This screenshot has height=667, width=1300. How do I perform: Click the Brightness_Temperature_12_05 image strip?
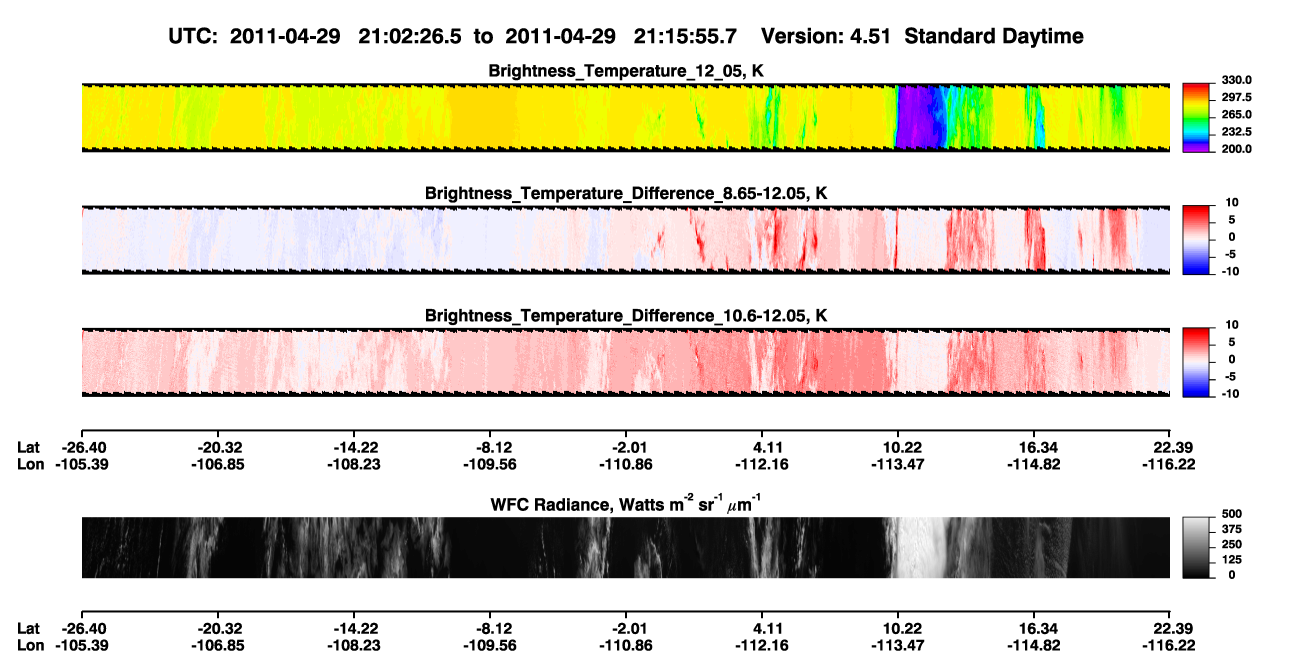(625, 117)
